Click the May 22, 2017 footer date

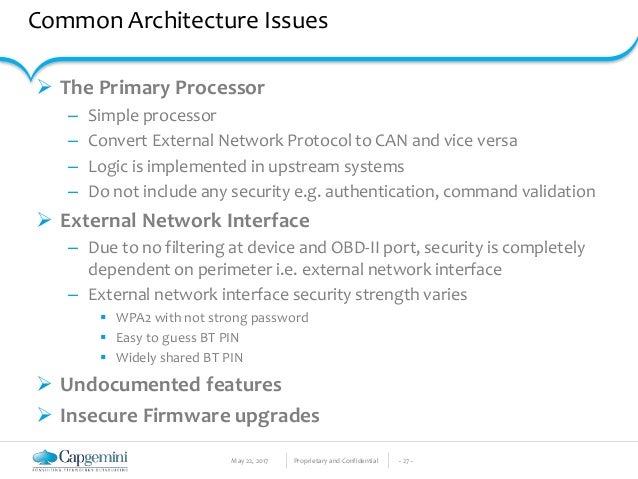coord(249,461)
